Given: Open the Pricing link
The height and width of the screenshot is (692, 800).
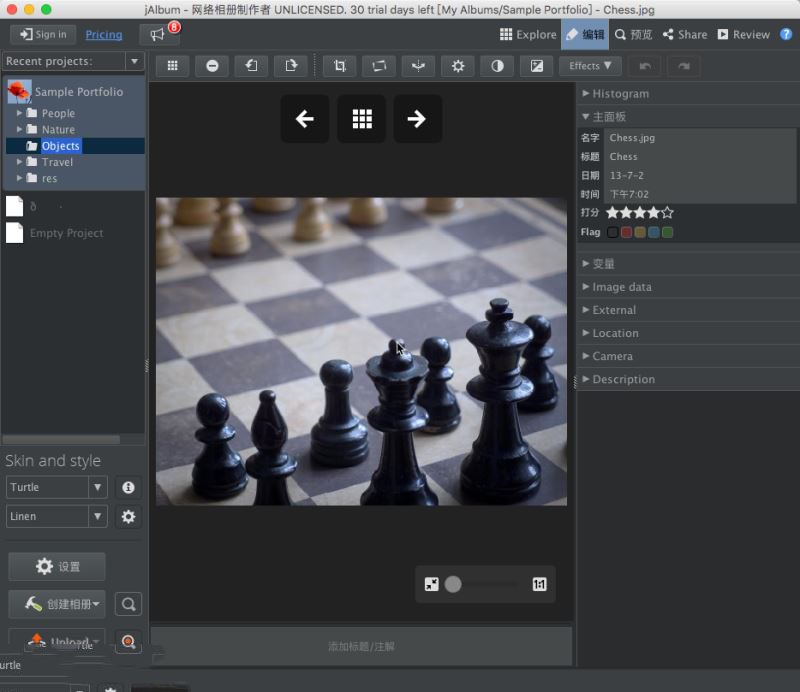Looking at the screenshot, I should pyautogui.click(x=104, y=35).
